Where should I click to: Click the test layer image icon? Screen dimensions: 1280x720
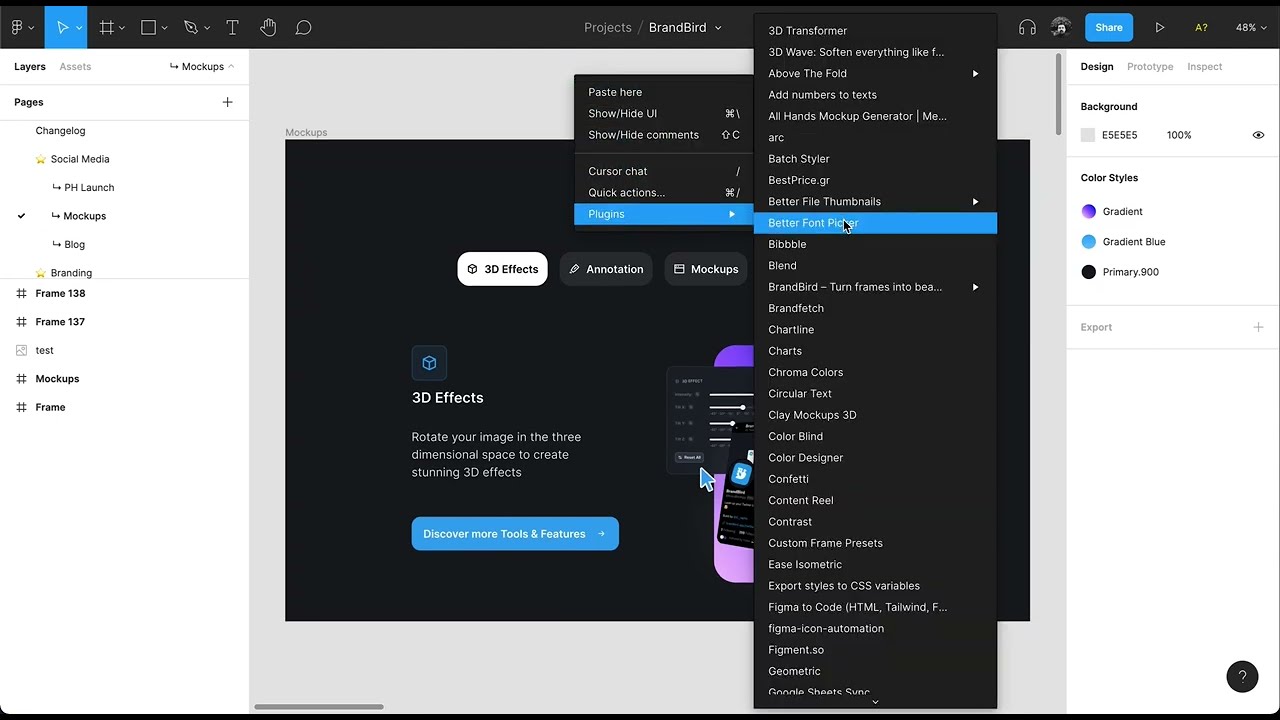click(x=22, y=350)
